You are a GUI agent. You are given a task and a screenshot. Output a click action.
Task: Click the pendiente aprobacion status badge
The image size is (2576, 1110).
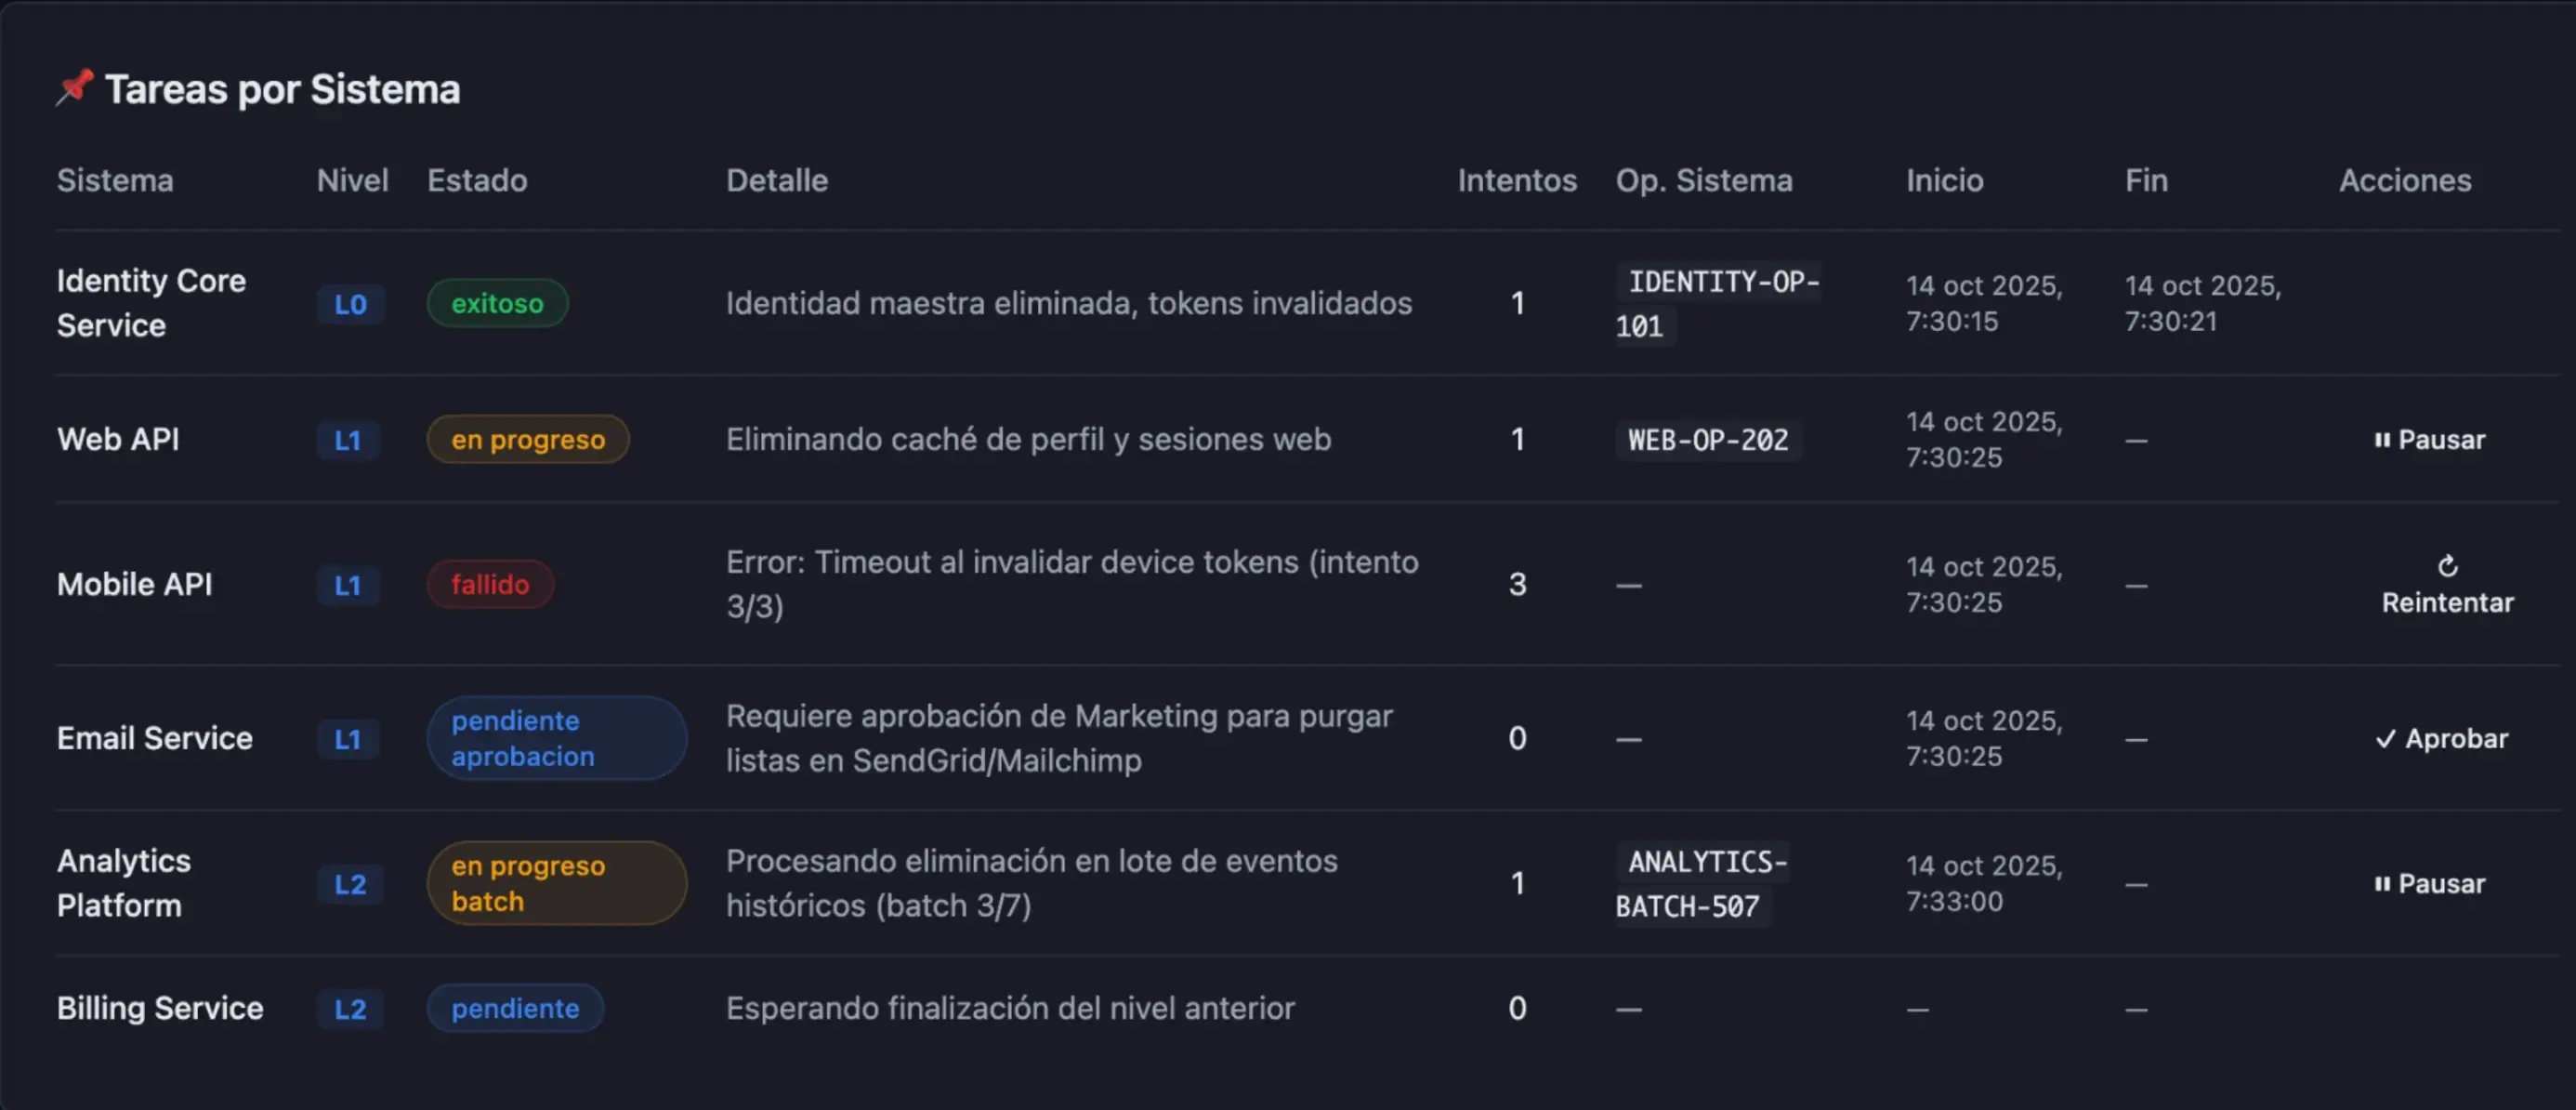[x=556, y=738]
